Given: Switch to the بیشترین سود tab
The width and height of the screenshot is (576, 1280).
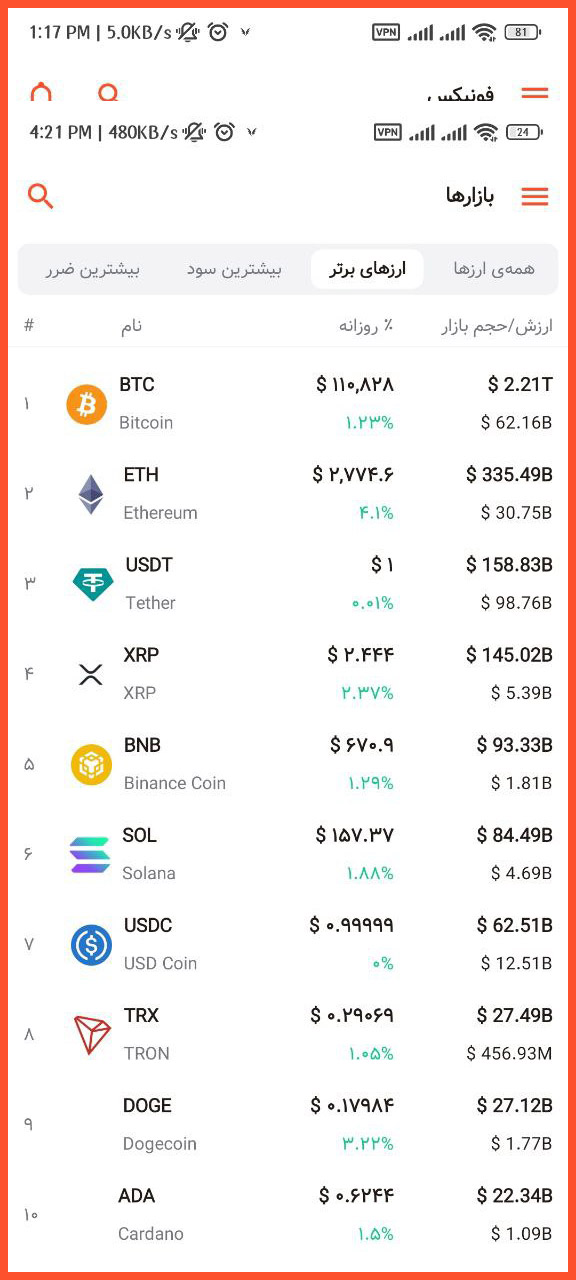Looking at the screenshot, I should coord(234,269).
